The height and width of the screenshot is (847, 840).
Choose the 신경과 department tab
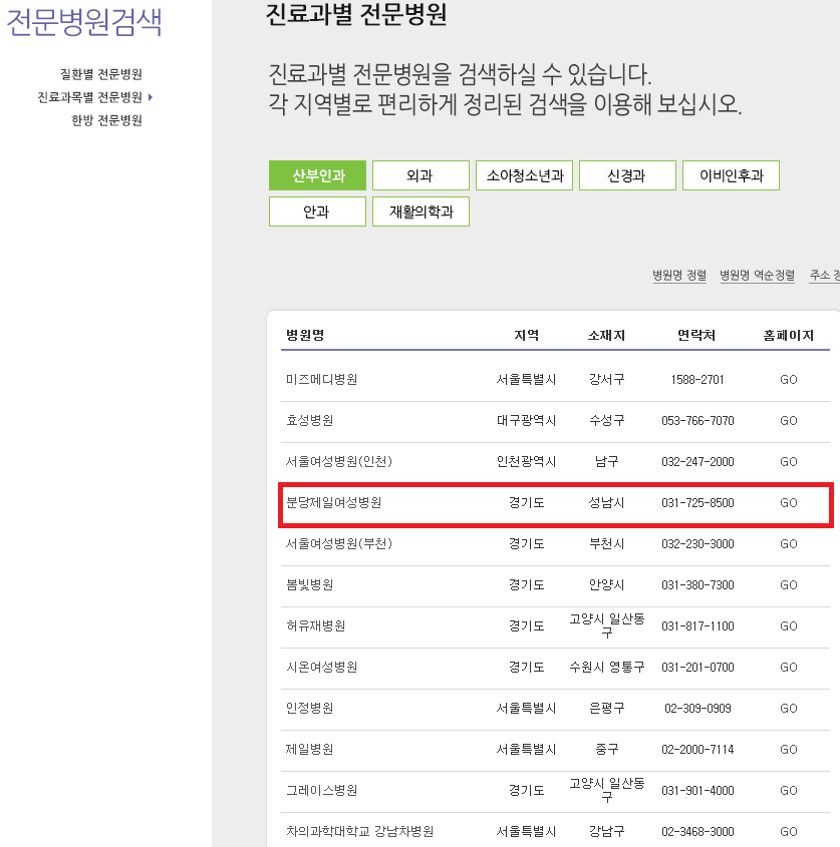pos(627,175)
